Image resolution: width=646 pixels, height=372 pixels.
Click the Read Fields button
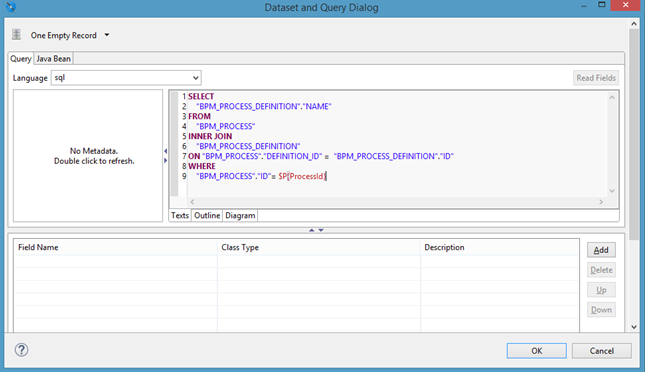596,78
